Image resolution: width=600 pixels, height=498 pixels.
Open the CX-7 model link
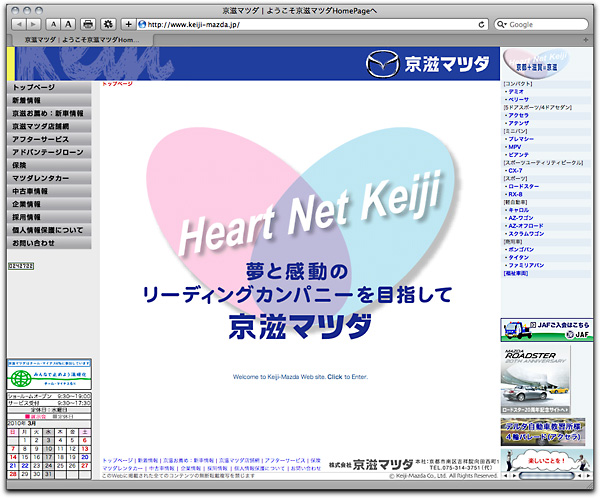(516, 171)
